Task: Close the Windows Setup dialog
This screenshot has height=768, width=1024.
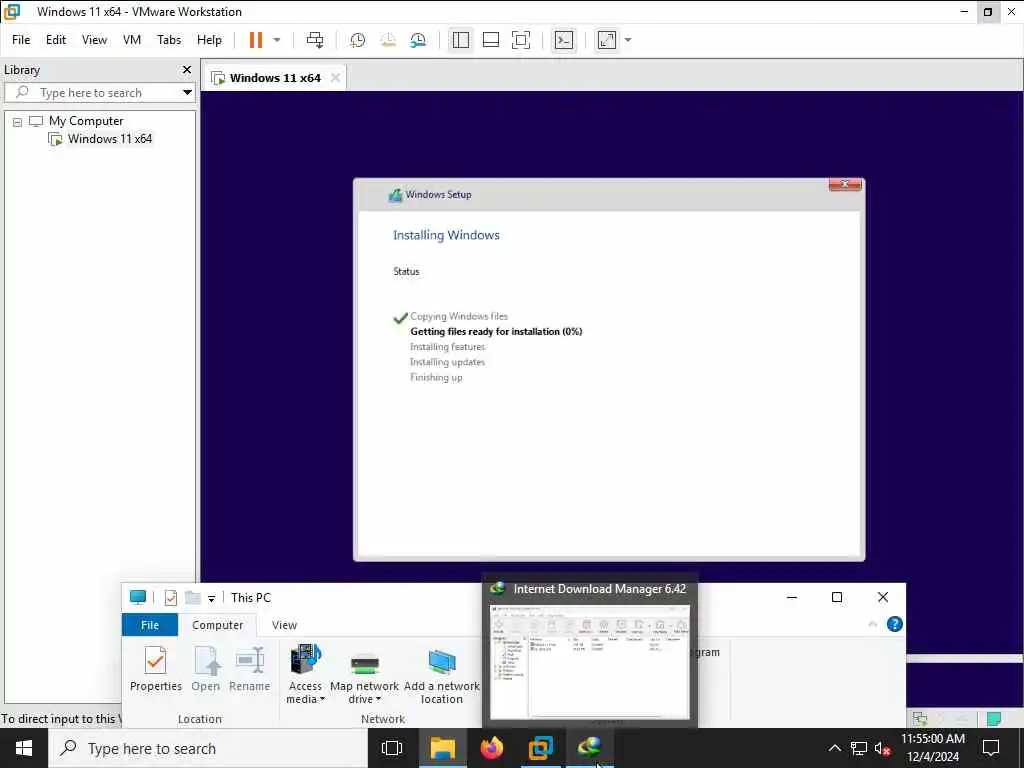Action: pyautogui.click(x=845, y=185)
